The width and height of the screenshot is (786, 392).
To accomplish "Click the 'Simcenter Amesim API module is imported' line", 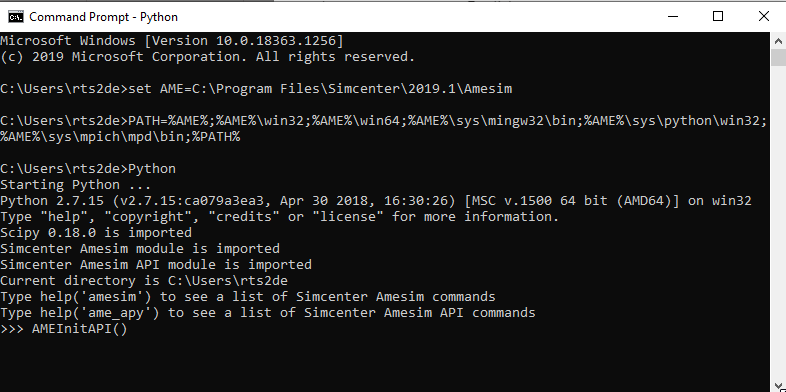I will pyautogui.click(x=156, y=265).
